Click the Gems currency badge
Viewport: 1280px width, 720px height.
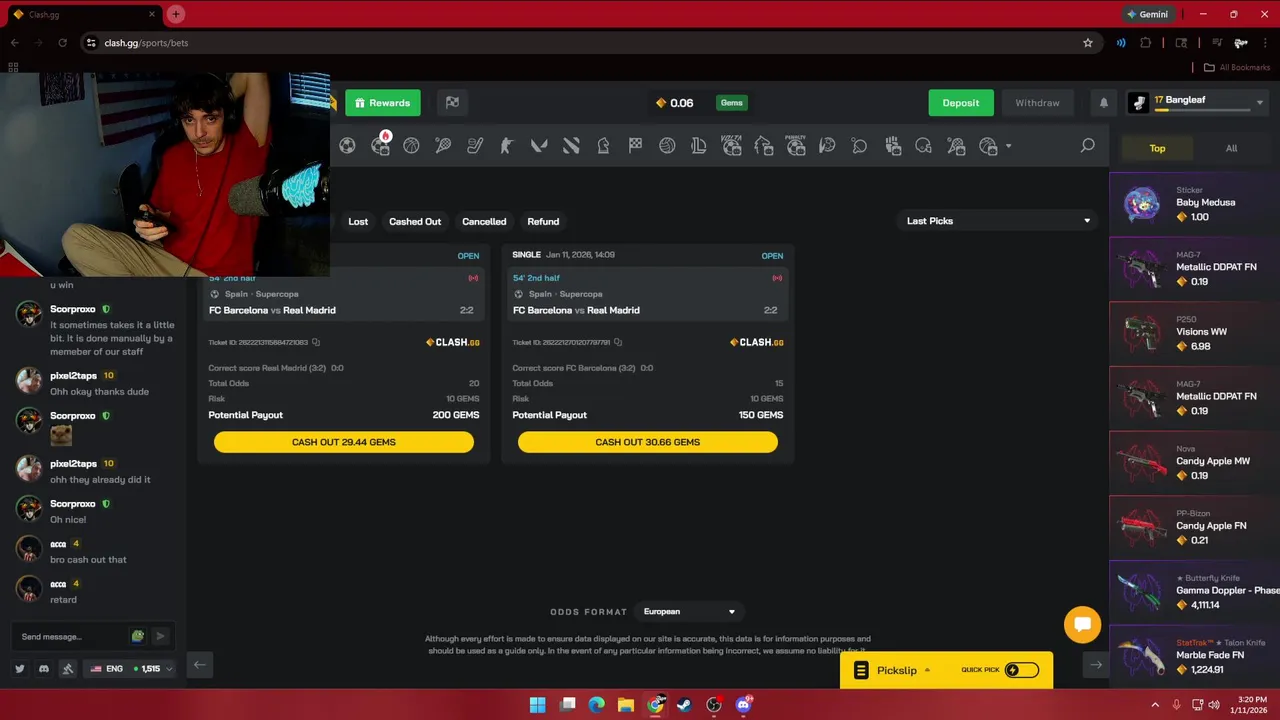pos(732,103)
